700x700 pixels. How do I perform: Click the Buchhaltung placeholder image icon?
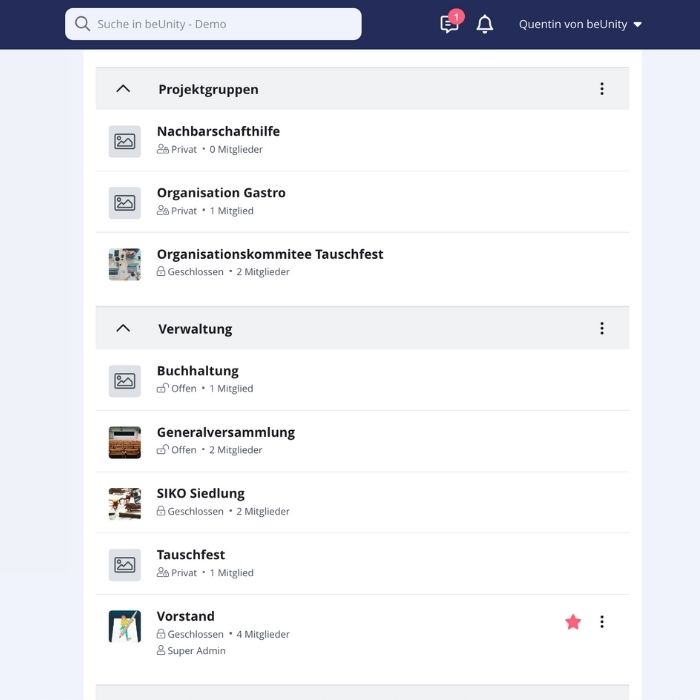[125, 381]
